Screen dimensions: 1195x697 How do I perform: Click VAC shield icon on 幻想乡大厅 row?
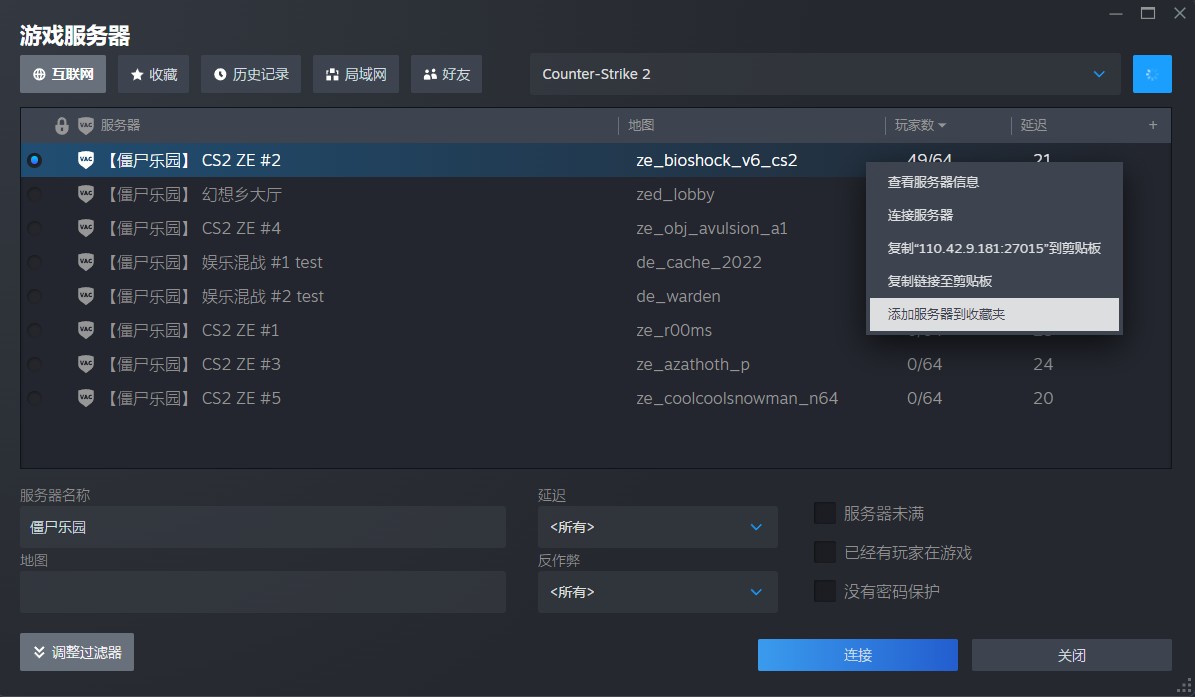pyautogui.click(x=86, y=194)
